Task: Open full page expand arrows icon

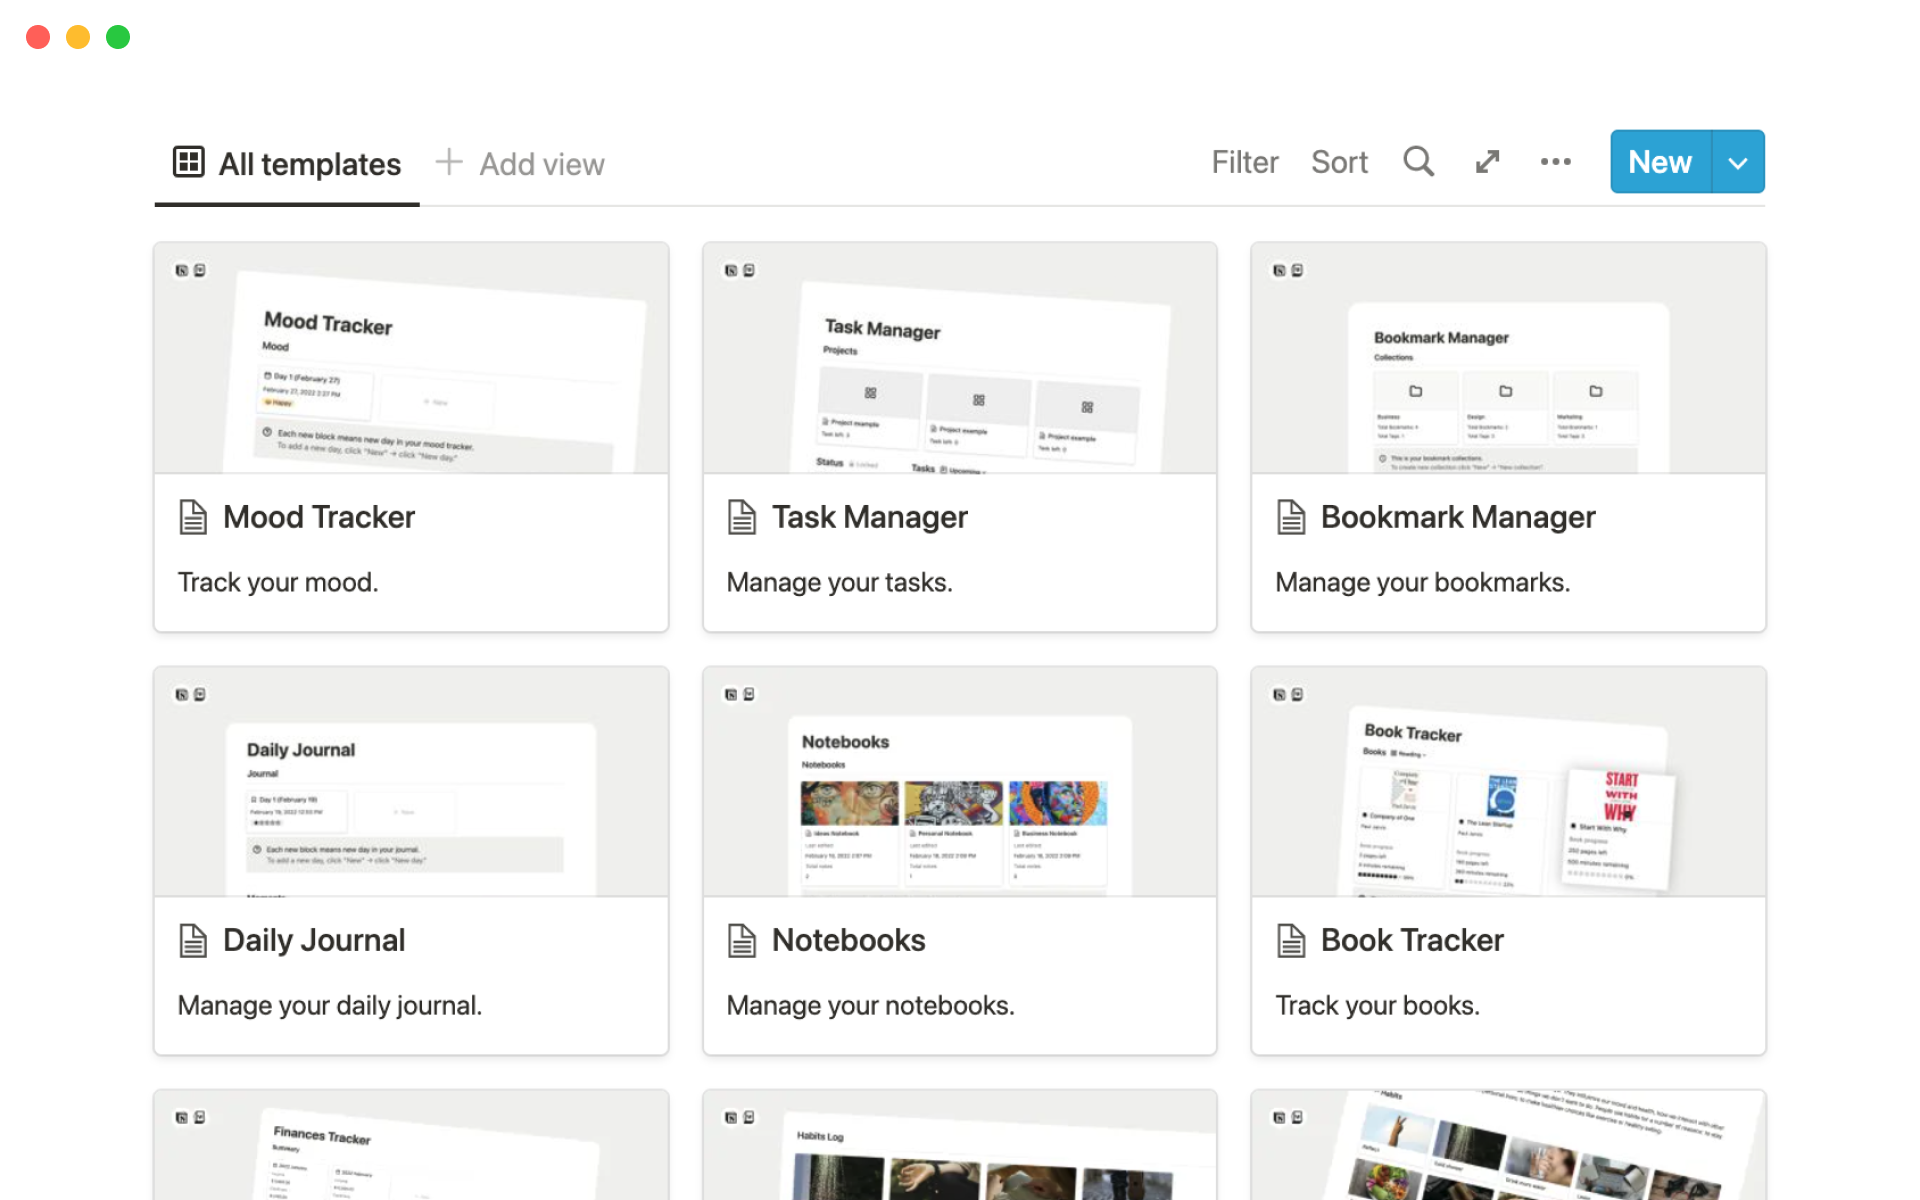Action: coord(1487,162)
